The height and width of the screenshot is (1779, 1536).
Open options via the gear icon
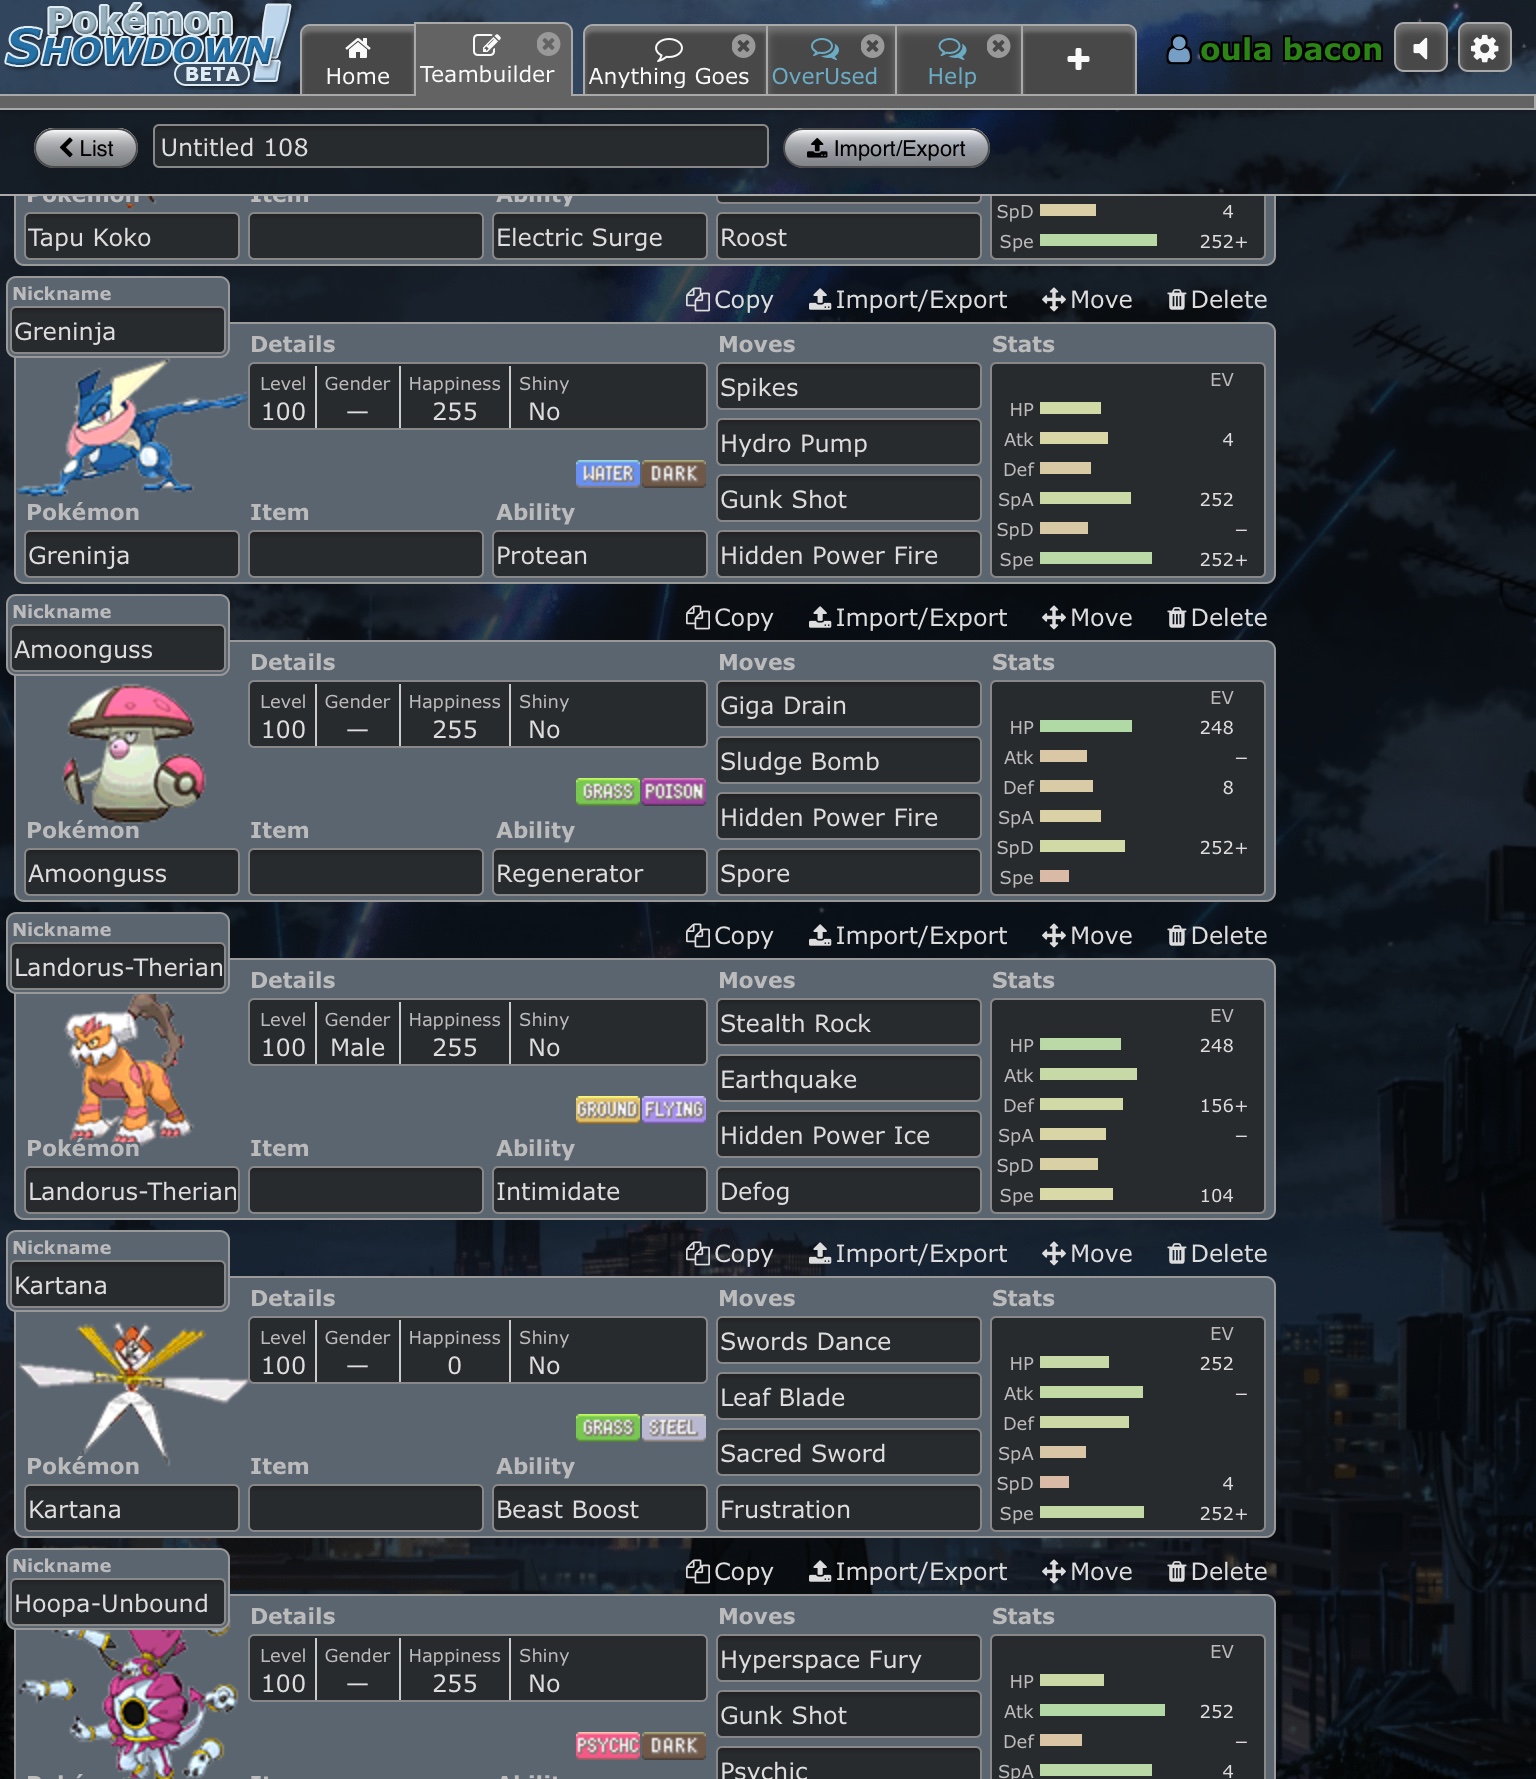click(x=1484, y=48)
